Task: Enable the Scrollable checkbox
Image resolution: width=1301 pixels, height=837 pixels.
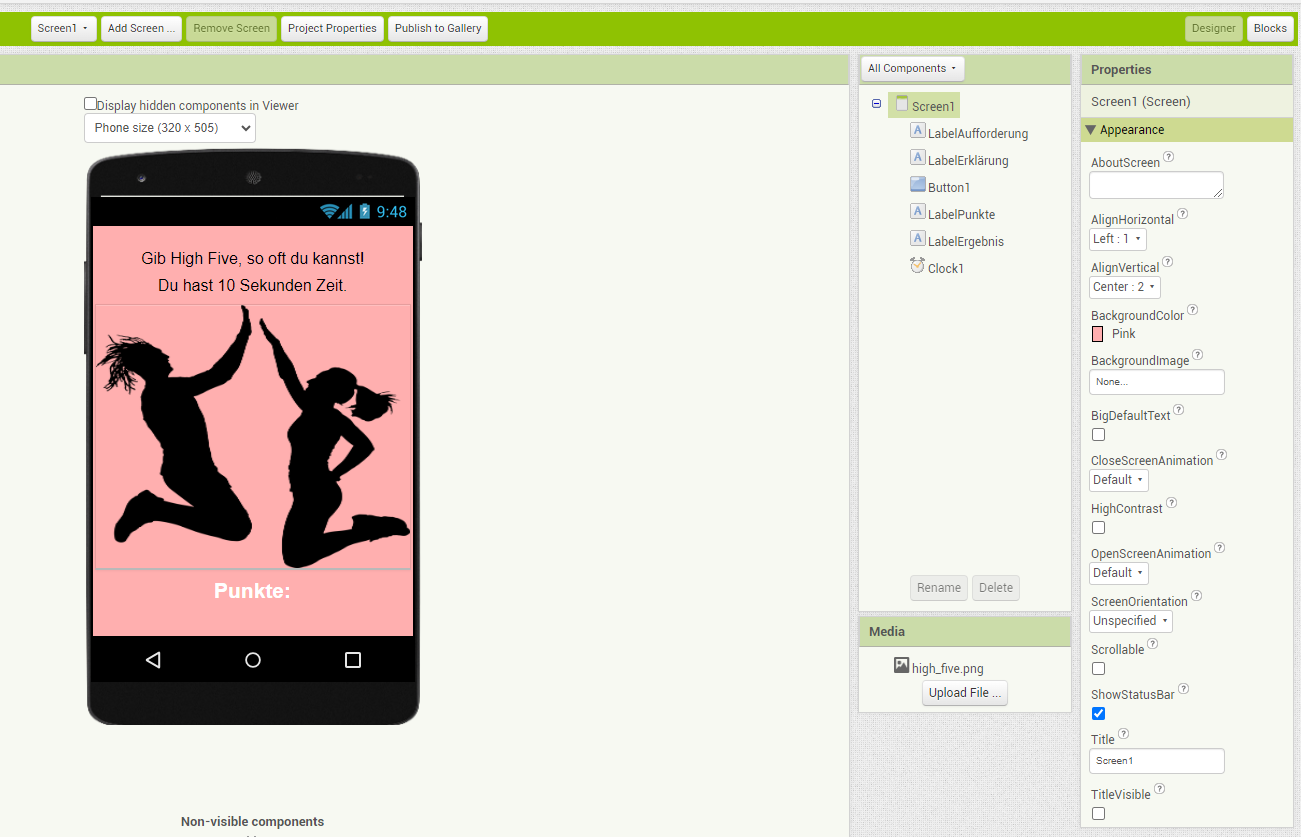Action: point(1098,669)
